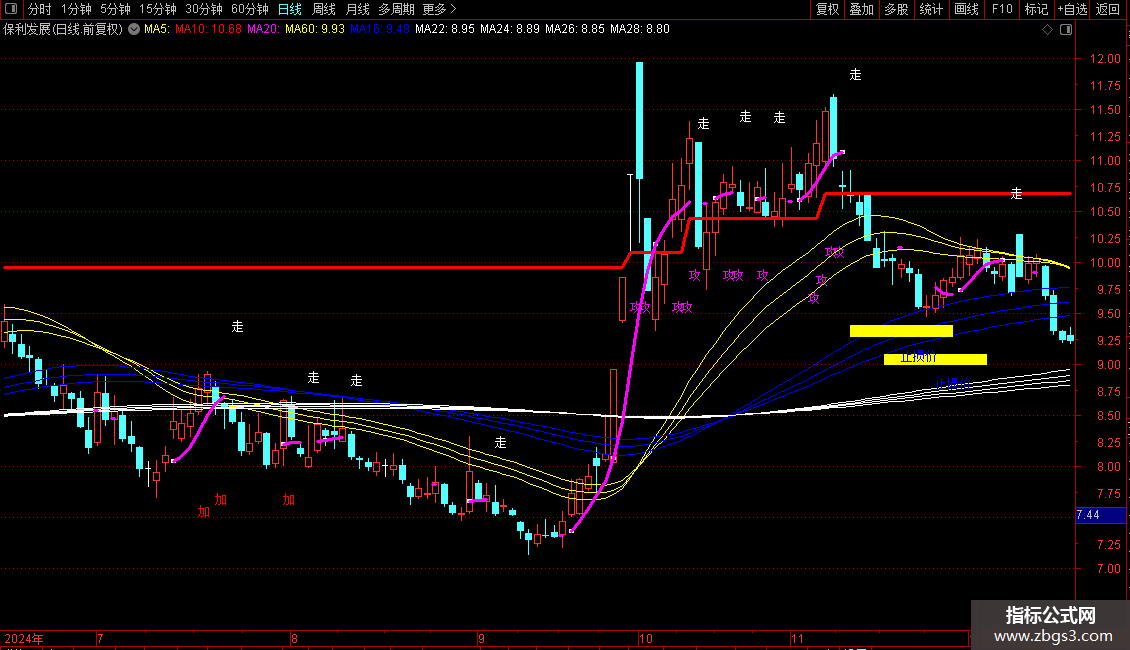Switch to 月线 monthly chart
This screenshot has height=650, width=1130.
click(x=357, y=9)
